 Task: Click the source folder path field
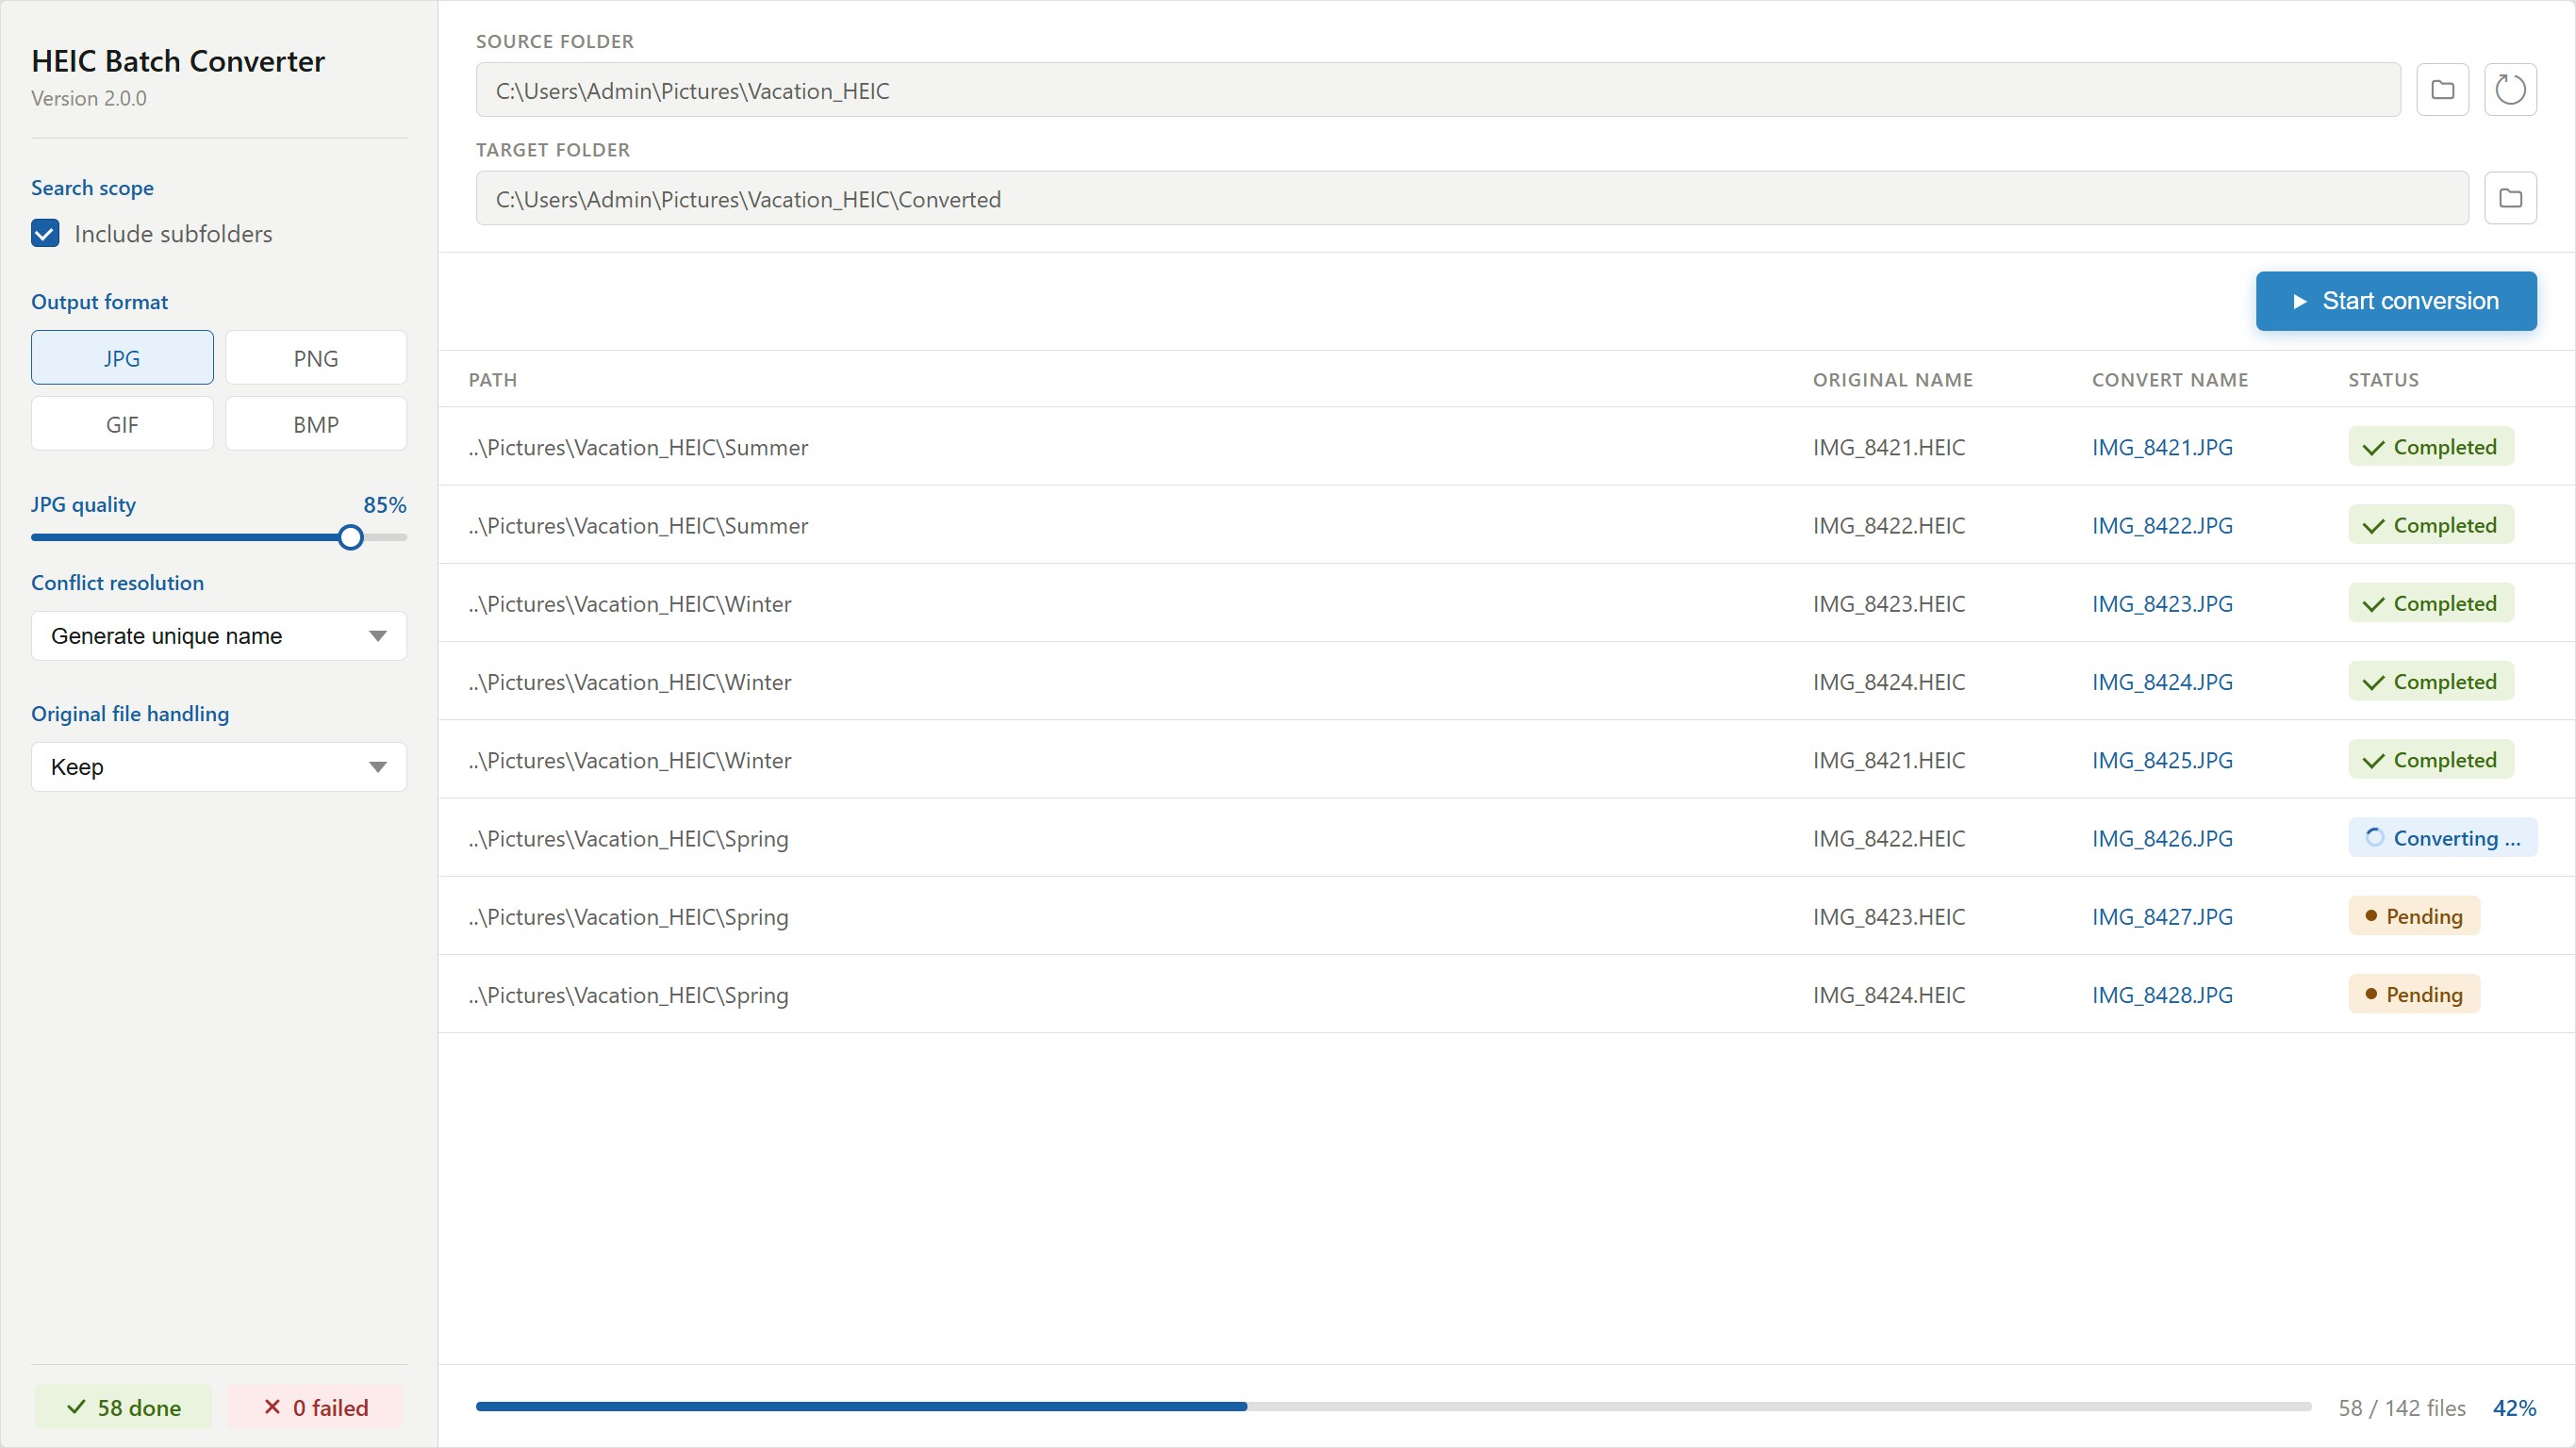coord(1438,90)
